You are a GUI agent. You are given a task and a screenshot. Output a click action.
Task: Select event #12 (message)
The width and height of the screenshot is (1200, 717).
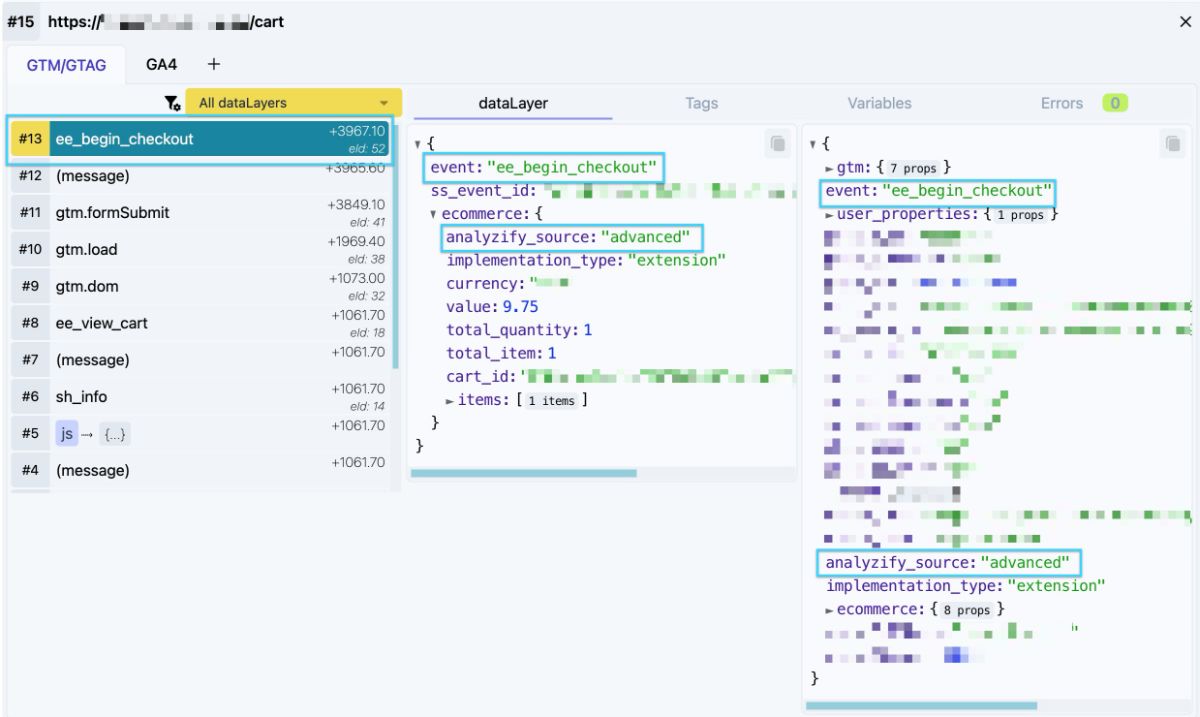200,176
